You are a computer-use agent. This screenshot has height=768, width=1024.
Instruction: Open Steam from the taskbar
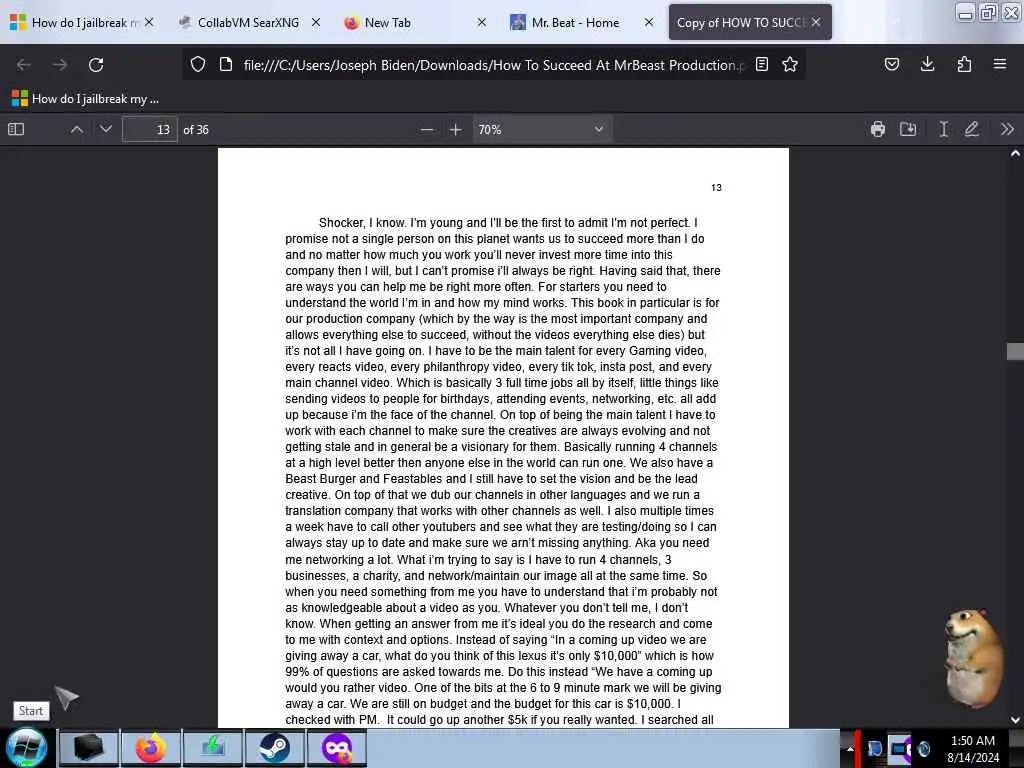[274, 748]
